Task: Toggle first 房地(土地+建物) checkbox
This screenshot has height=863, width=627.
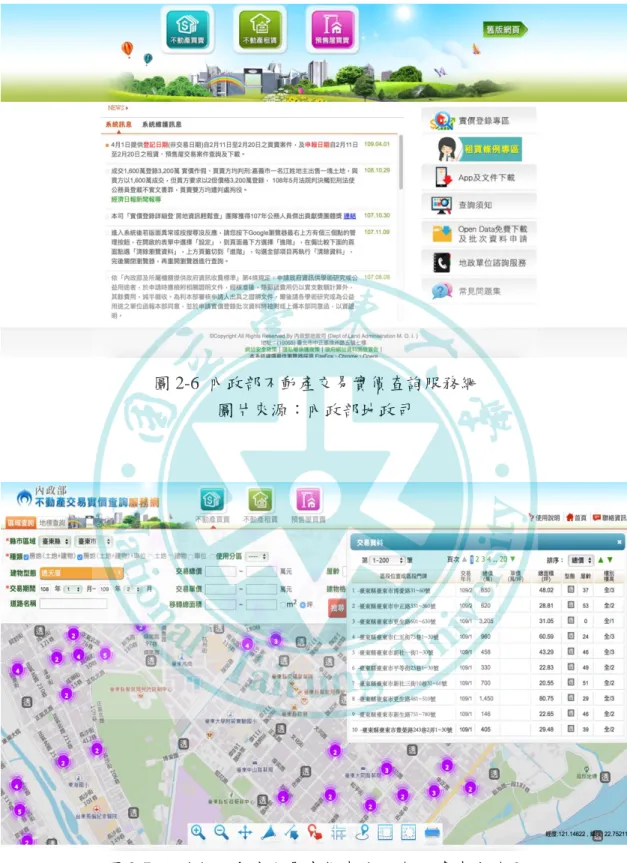Action: pos(26,556)
